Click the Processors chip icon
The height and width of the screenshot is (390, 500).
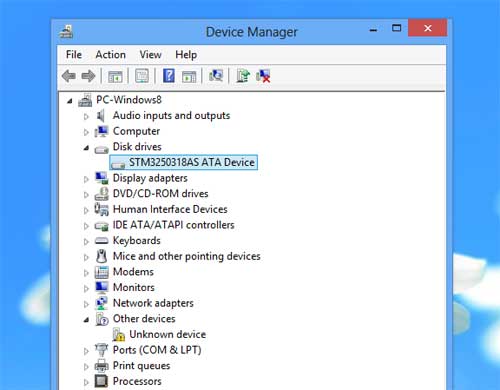101,381
